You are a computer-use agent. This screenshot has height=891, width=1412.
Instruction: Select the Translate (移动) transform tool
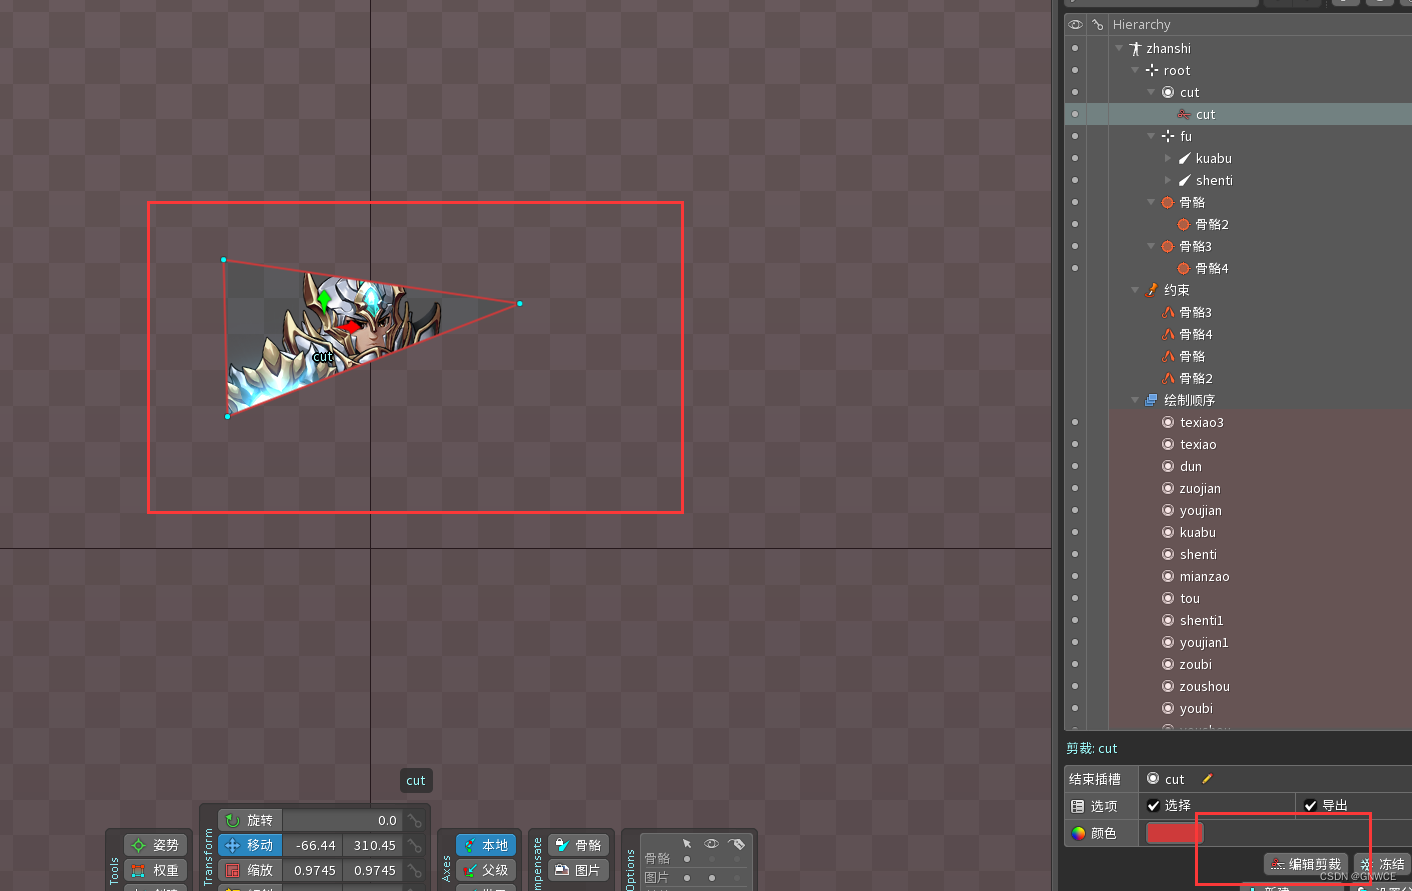click(250, 845)
